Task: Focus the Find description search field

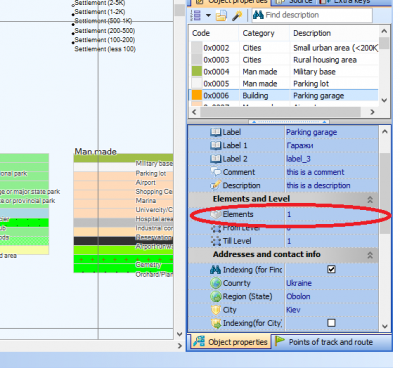Action: point(312,15)
